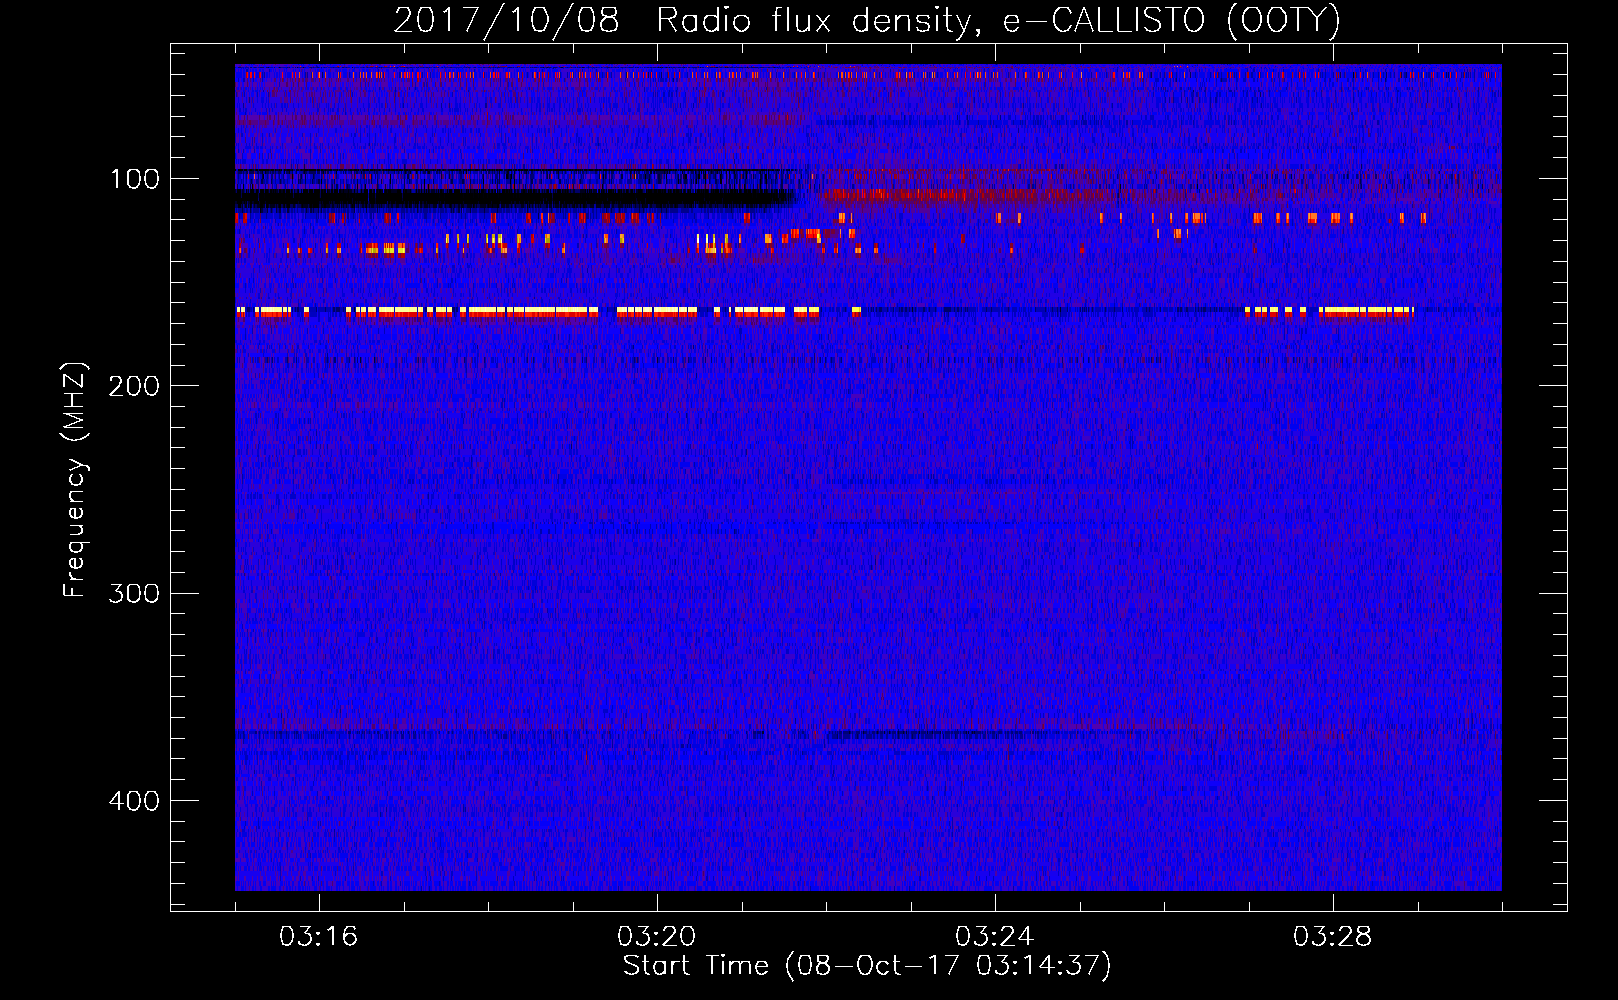Click the 400 frequency tick label

pos(134,801)
